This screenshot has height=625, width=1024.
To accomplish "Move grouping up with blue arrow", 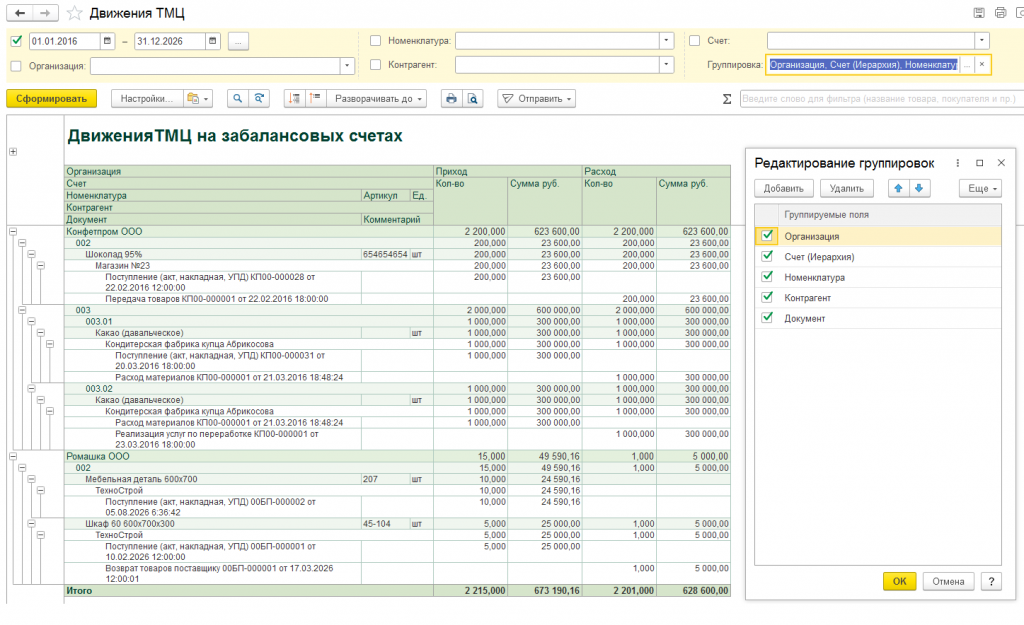I will (899, 188).
